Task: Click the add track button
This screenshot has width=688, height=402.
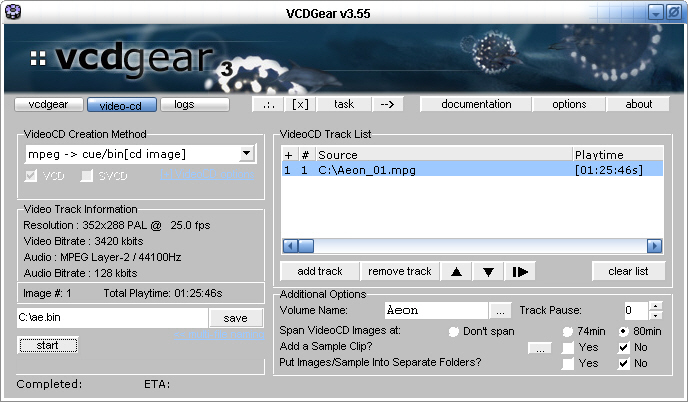Action: pyautogui.click(x=320, y=272)
